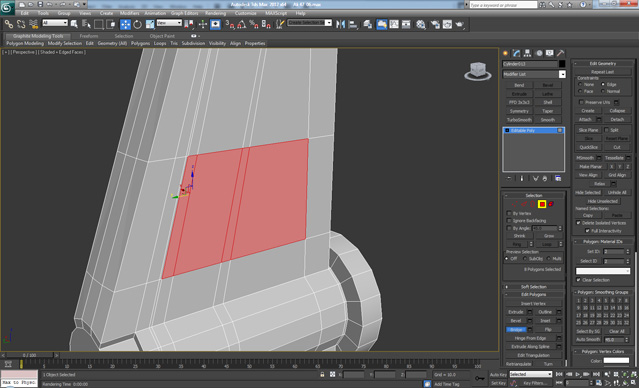Open the Utilities hammer panel tab
The height and width of the screenshot is (388, 639).
pos(560,53)
